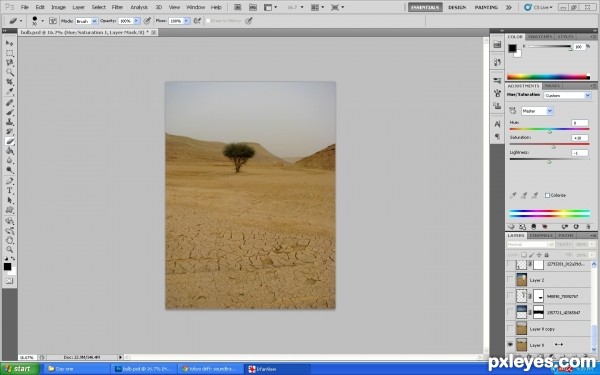
Task: Select the Path Selection tool
Action: coord(10,200)
